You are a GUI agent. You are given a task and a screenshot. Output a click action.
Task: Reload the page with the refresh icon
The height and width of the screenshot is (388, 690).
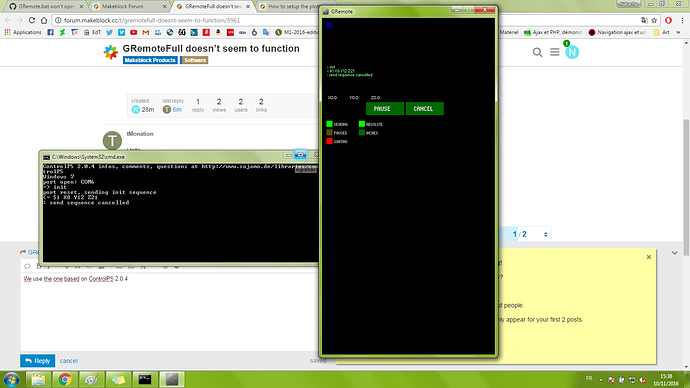pyautogui.click(x=32, y=20)
